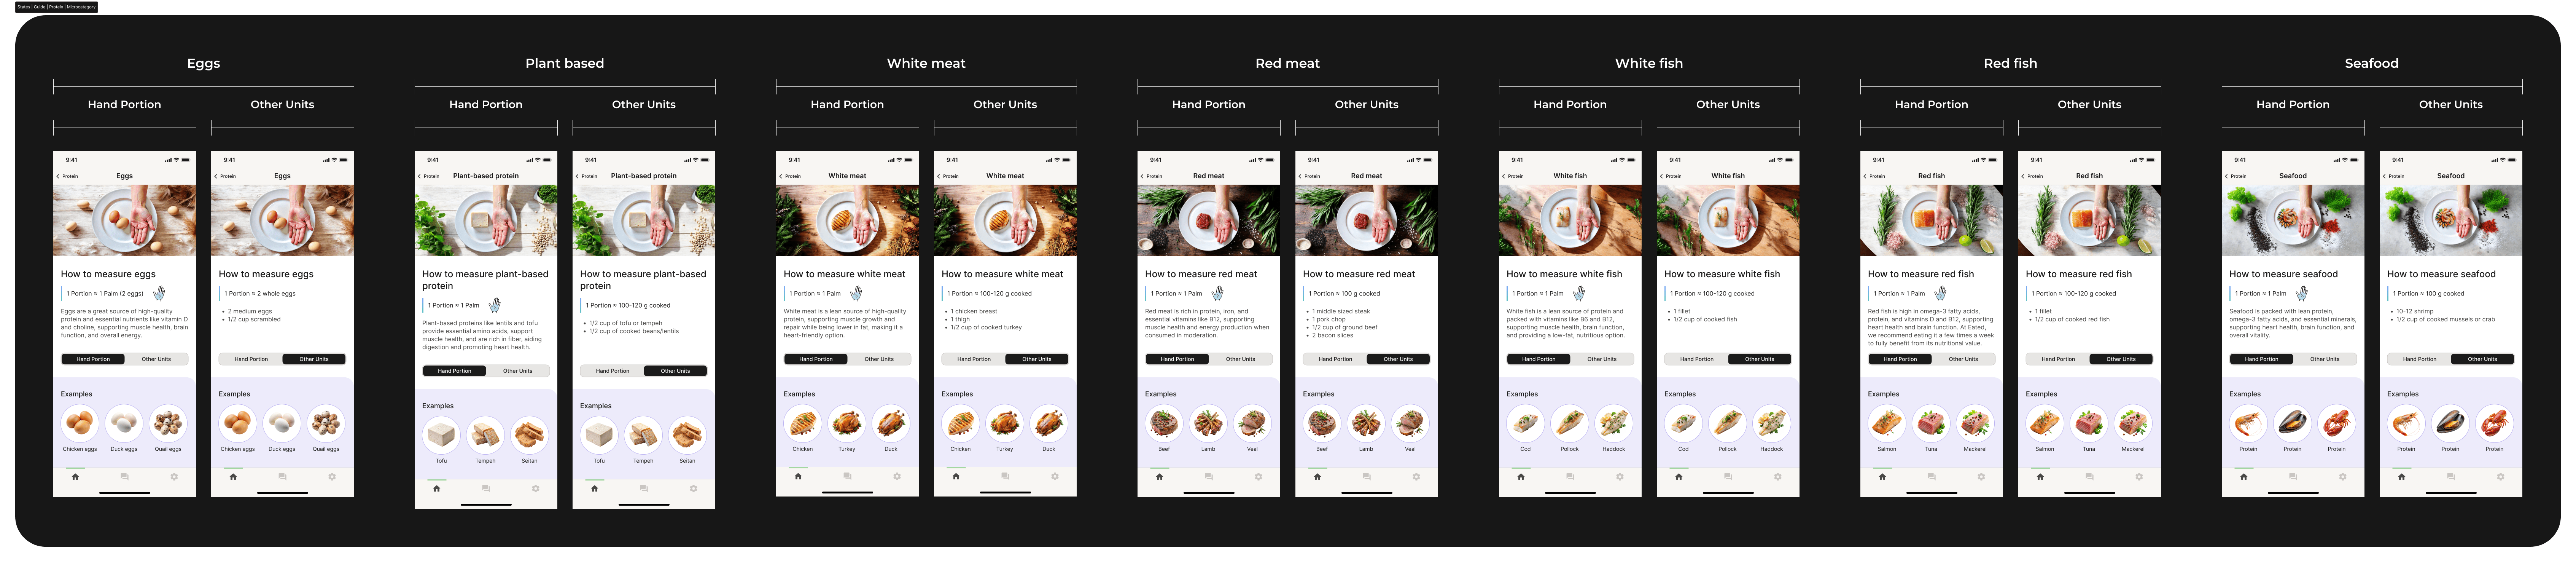The width and height of the screenshot is (2576, 562).
Task: Click the palm icon on the Red meat hand-portion screen
Action: point(1217,293)
